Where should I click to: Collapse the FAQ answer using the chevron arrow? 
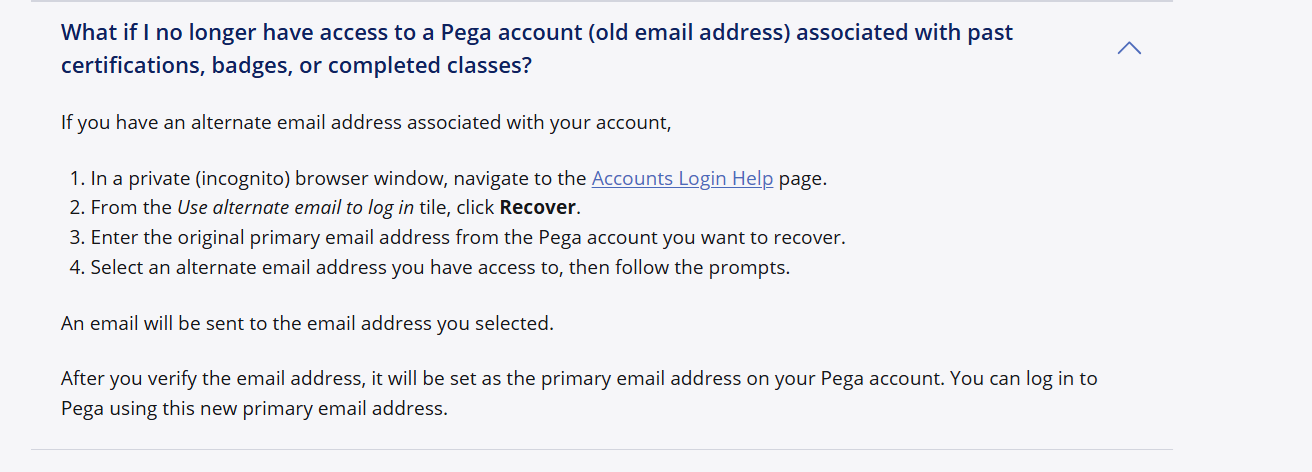tap(1129, 48)
